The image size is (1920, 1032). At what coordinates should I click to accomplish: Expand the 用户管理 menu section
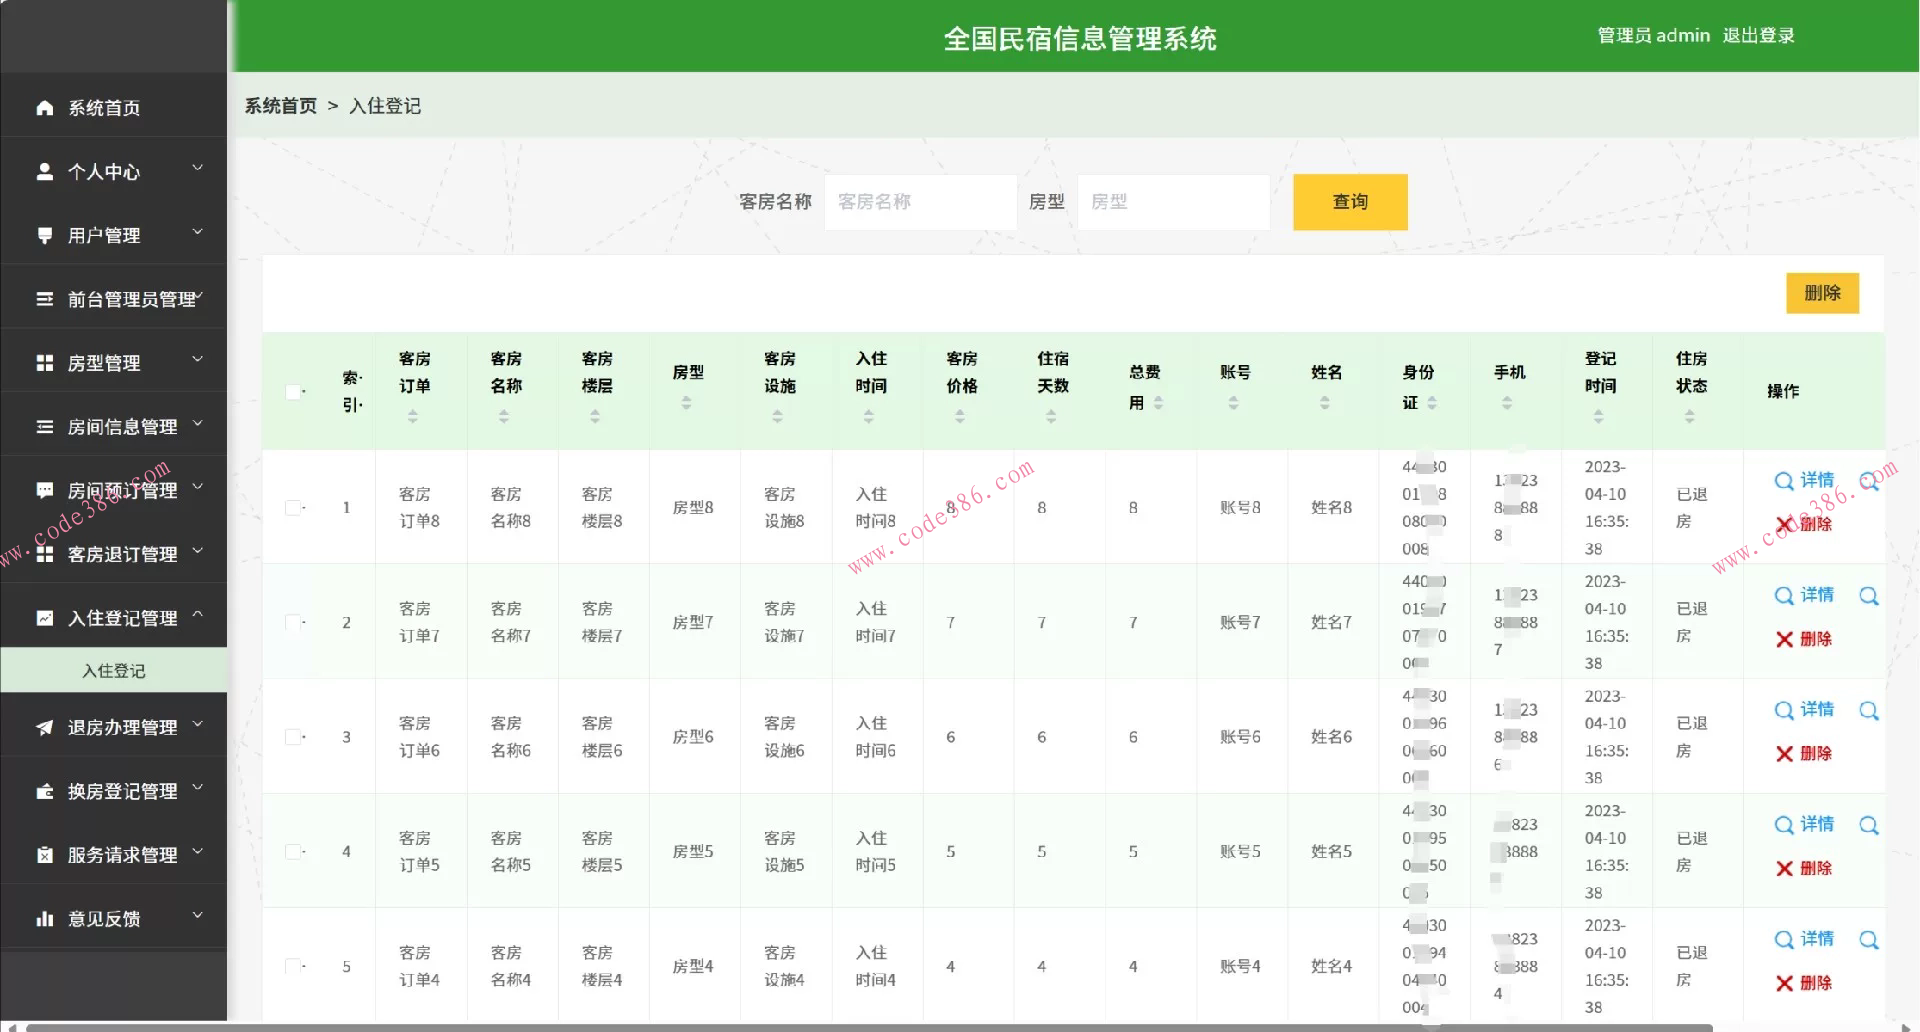pos(113,235)
